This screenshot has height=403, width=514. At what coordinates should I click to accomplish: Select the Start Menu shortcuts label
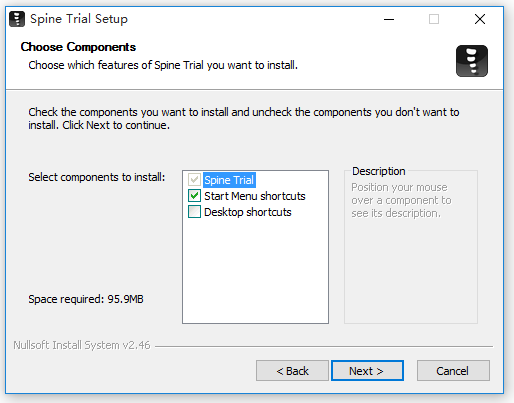point(255,196)
